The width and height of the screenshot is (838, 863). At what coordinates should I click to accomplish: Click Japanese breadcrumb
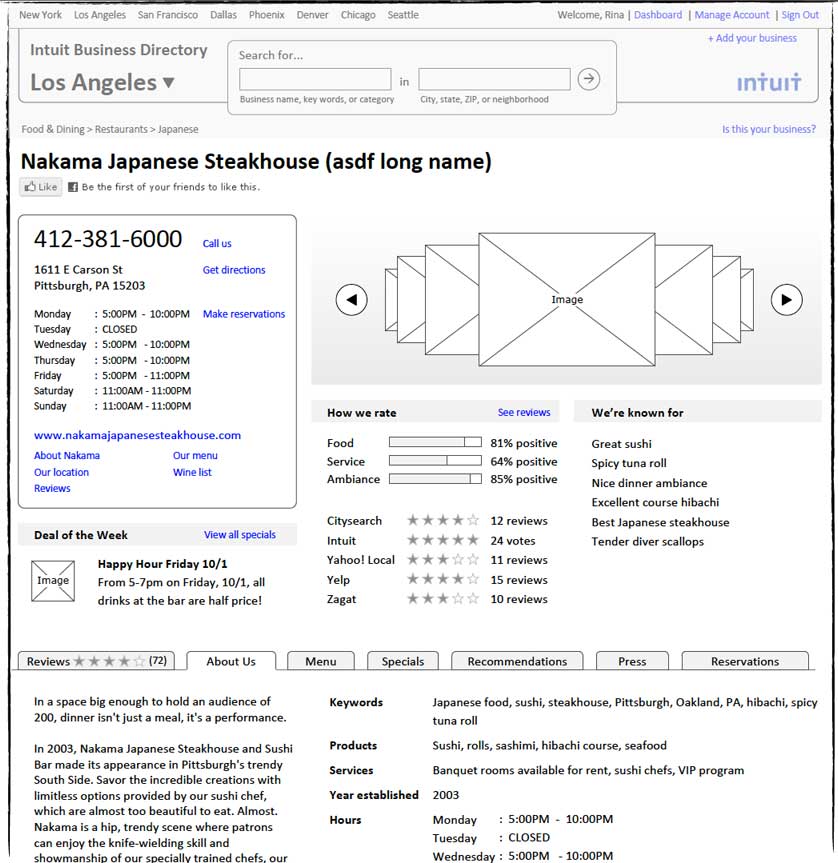178,129
